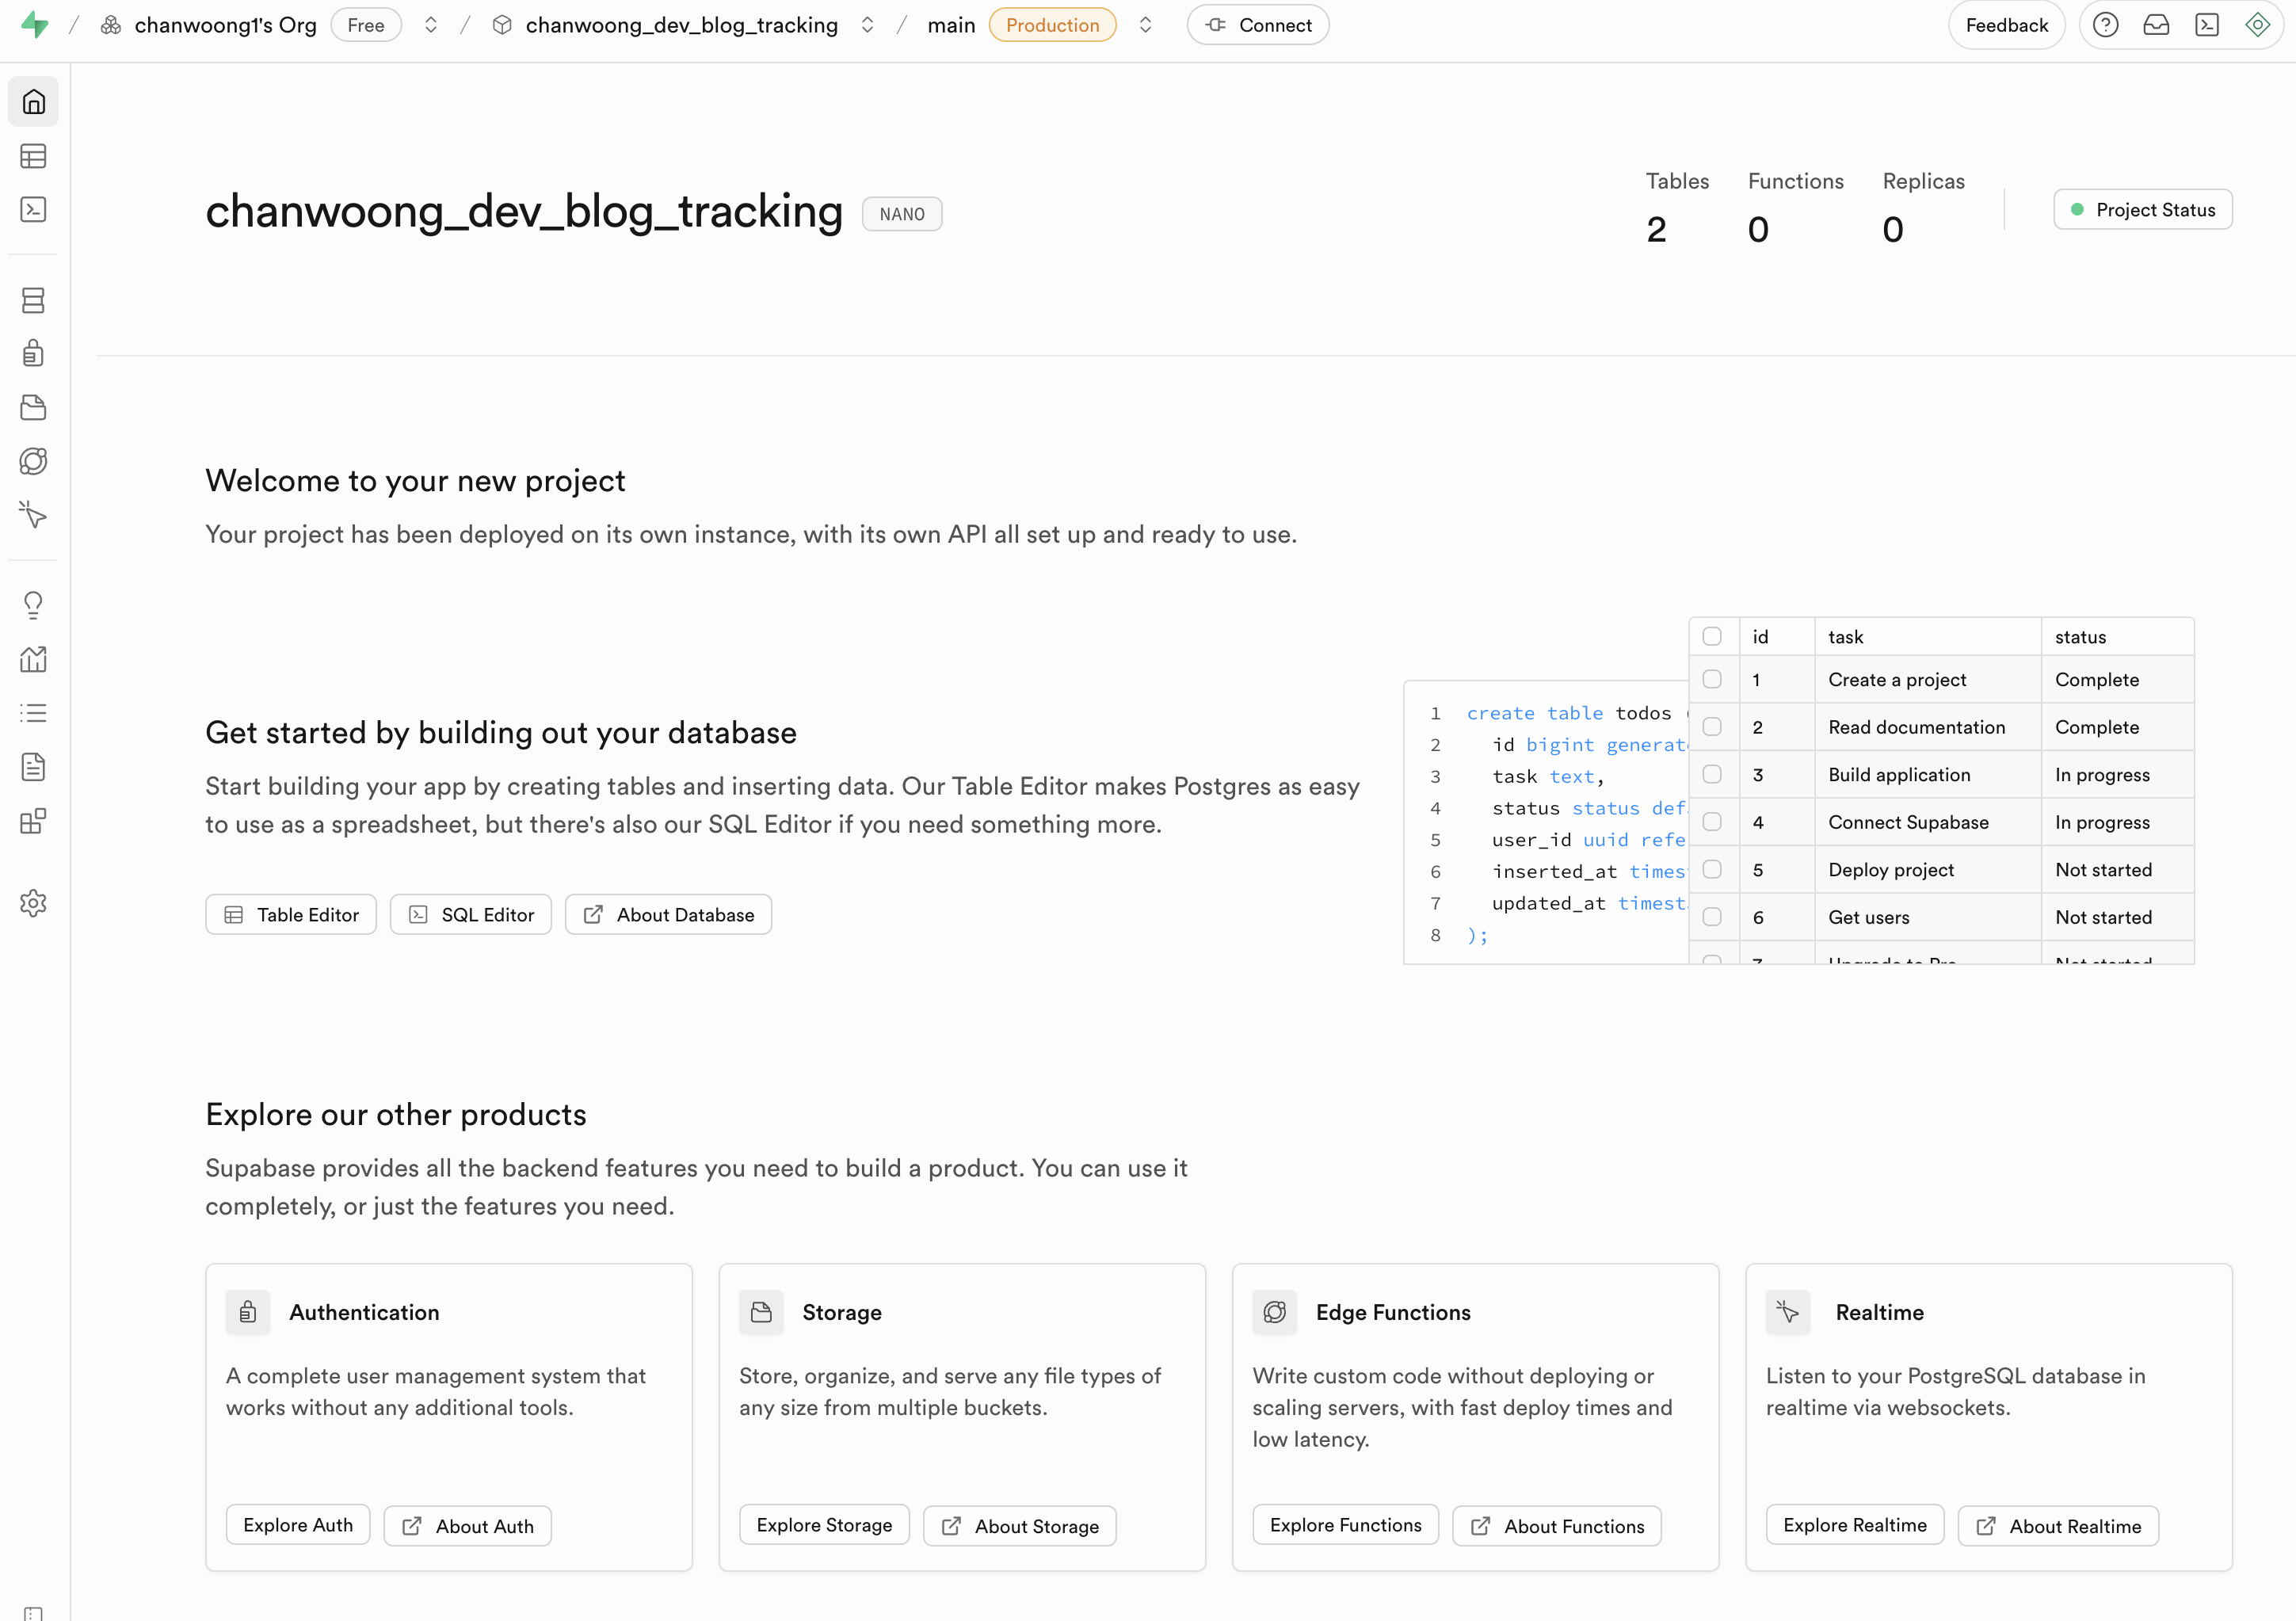Open the Project Status indicator

[2142, 210]
